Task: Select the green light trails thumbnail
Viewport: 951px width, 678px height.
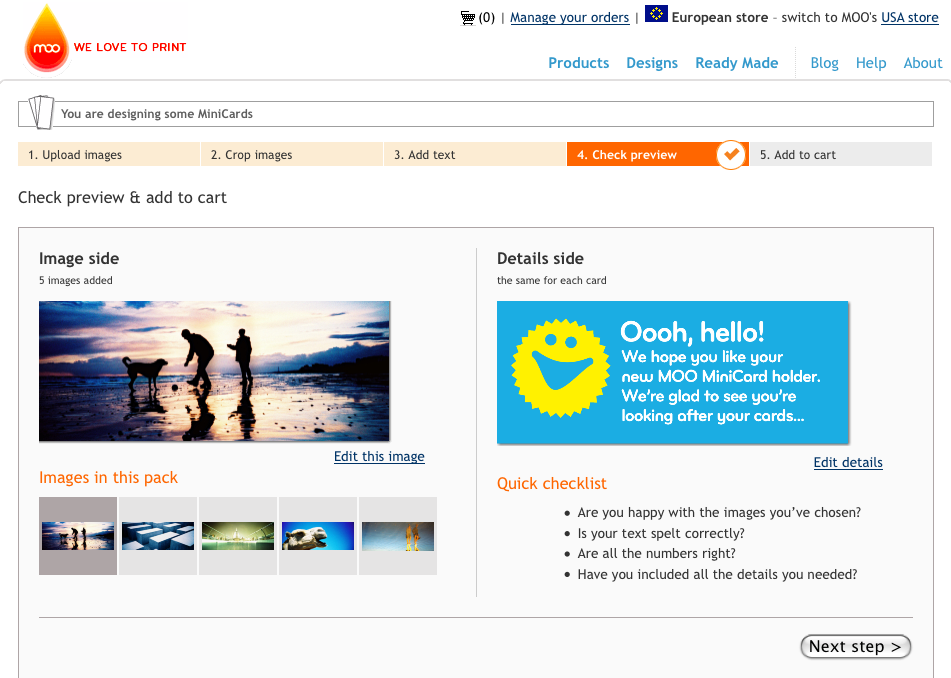Action: [238, 536]
